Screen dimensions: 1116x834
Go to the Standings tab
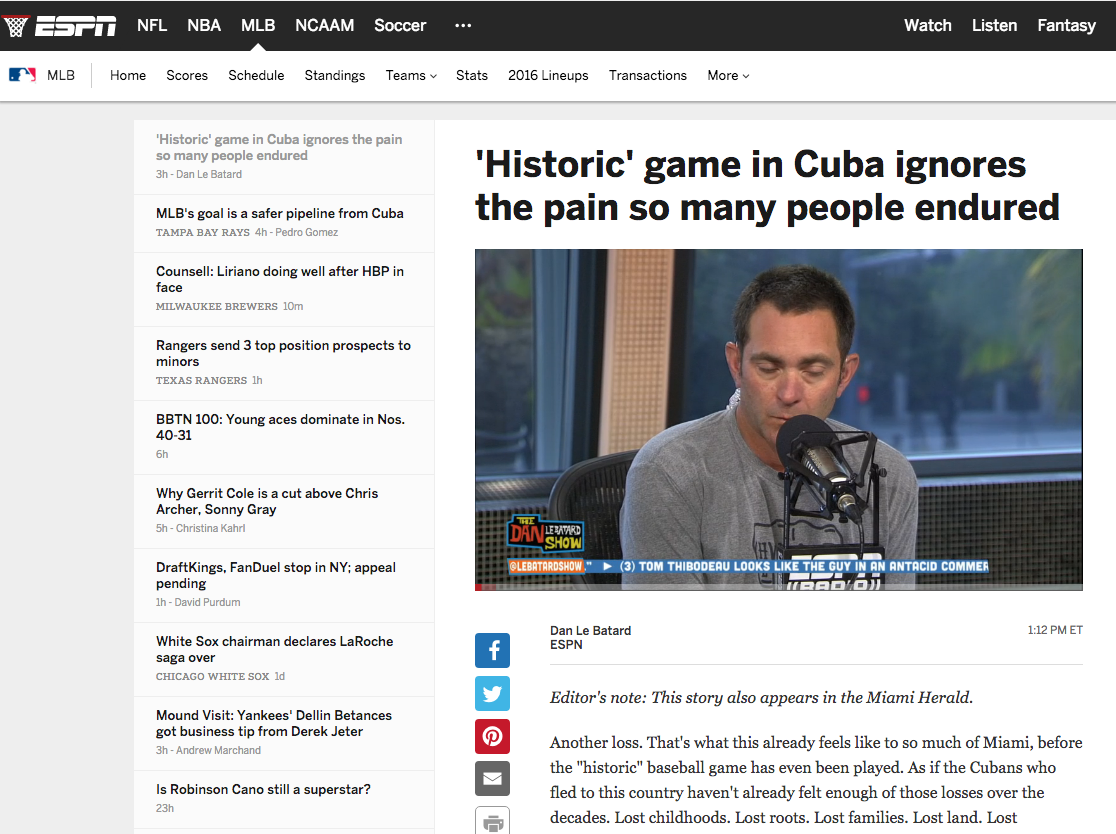point(335,76)
